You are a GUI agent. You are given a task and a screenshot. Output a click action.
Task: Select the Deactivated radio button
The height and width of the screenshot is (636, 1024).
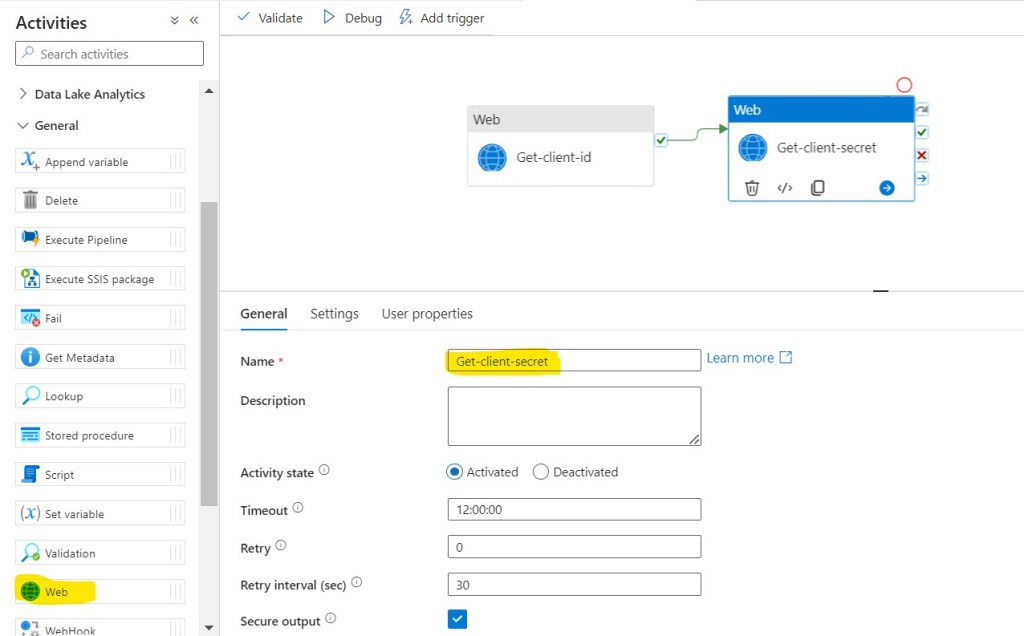[x=541, y=472]
